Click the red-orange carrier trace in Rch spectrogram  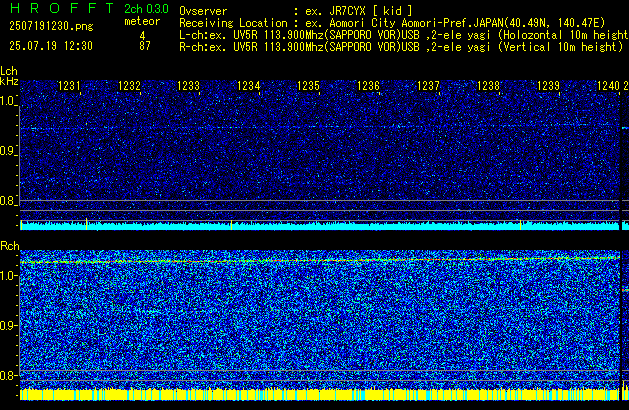320,260
